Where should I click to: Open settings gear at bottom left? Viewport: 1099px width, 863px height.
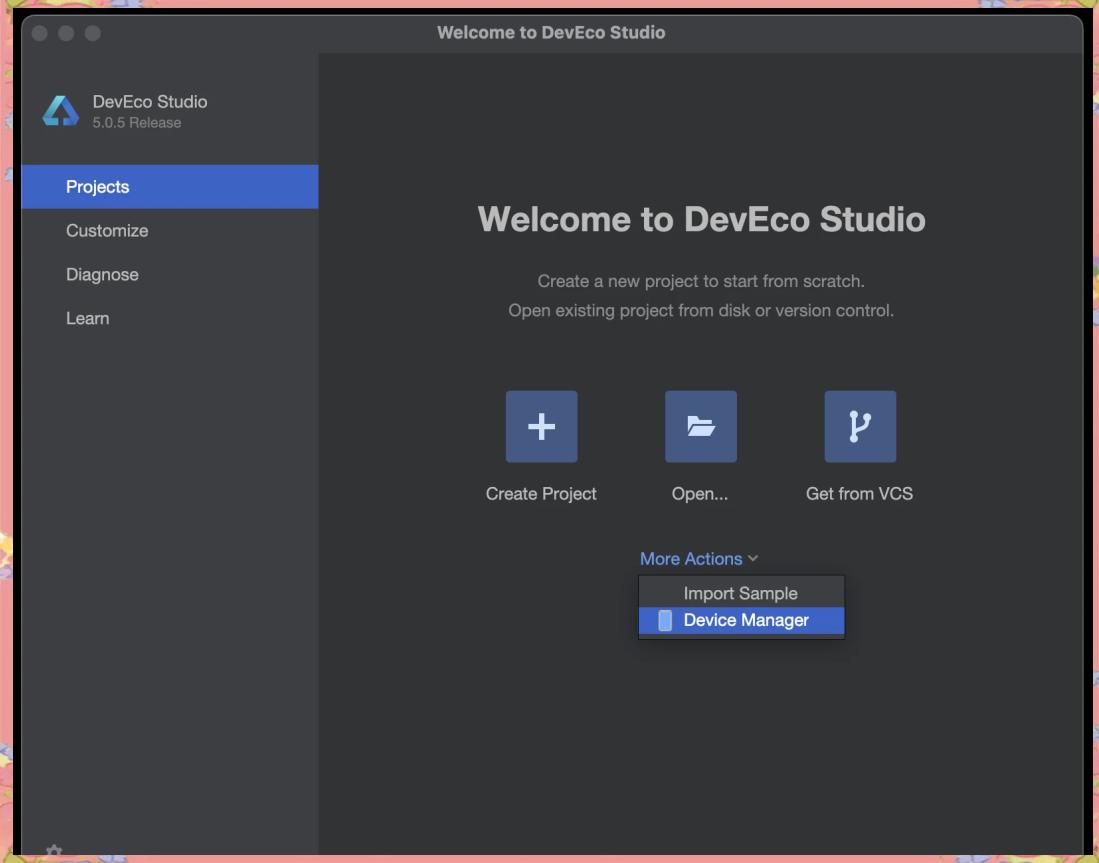[x=54, y=852]
